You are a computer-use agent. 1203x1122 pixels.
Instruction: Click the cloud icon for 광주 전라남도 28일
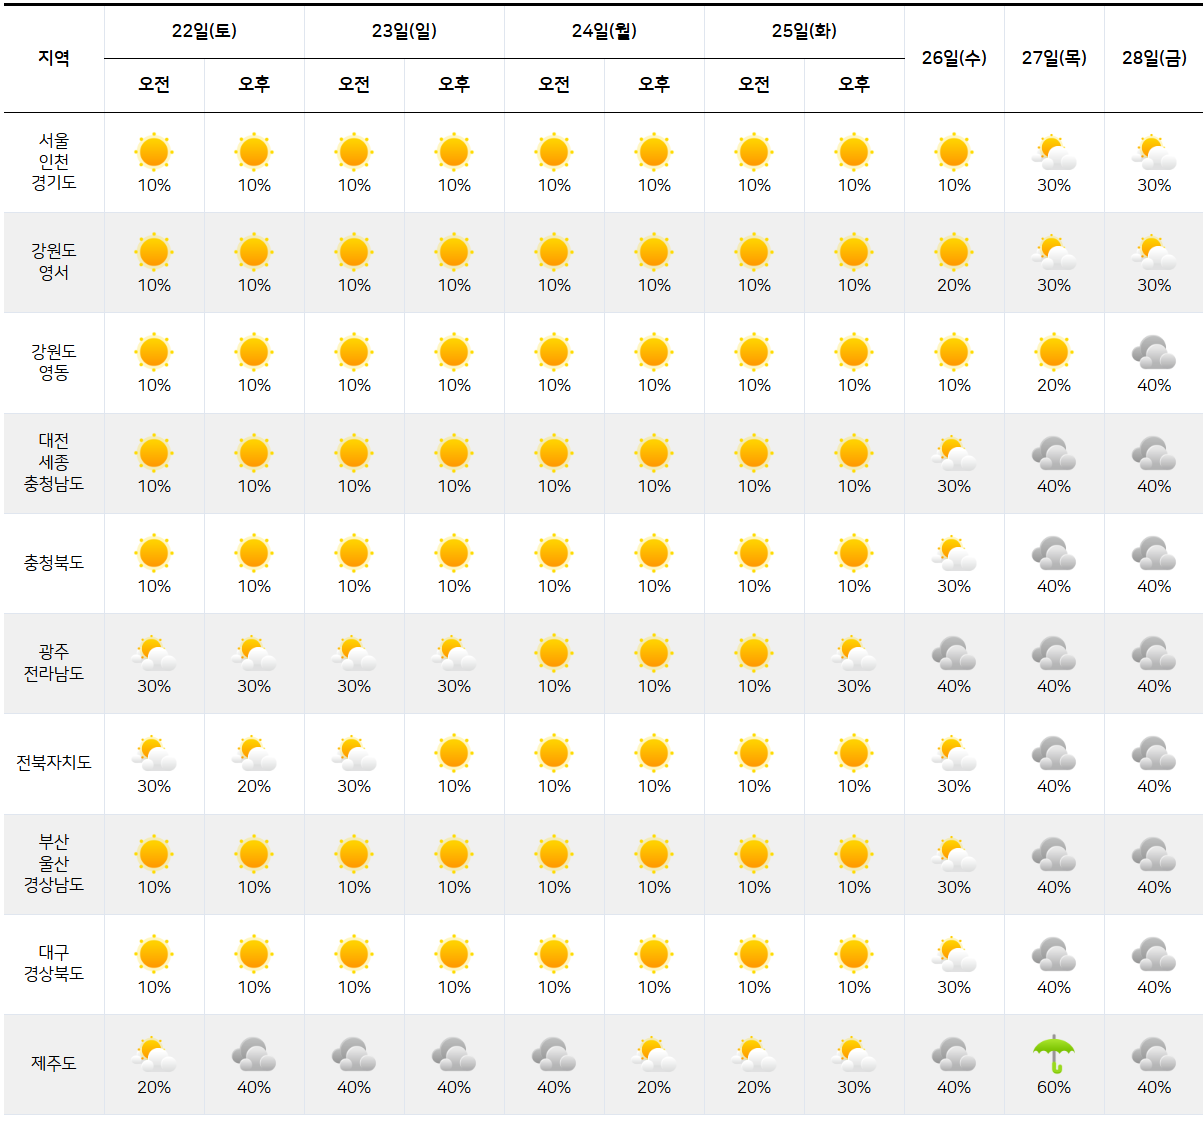(1154, 655)
